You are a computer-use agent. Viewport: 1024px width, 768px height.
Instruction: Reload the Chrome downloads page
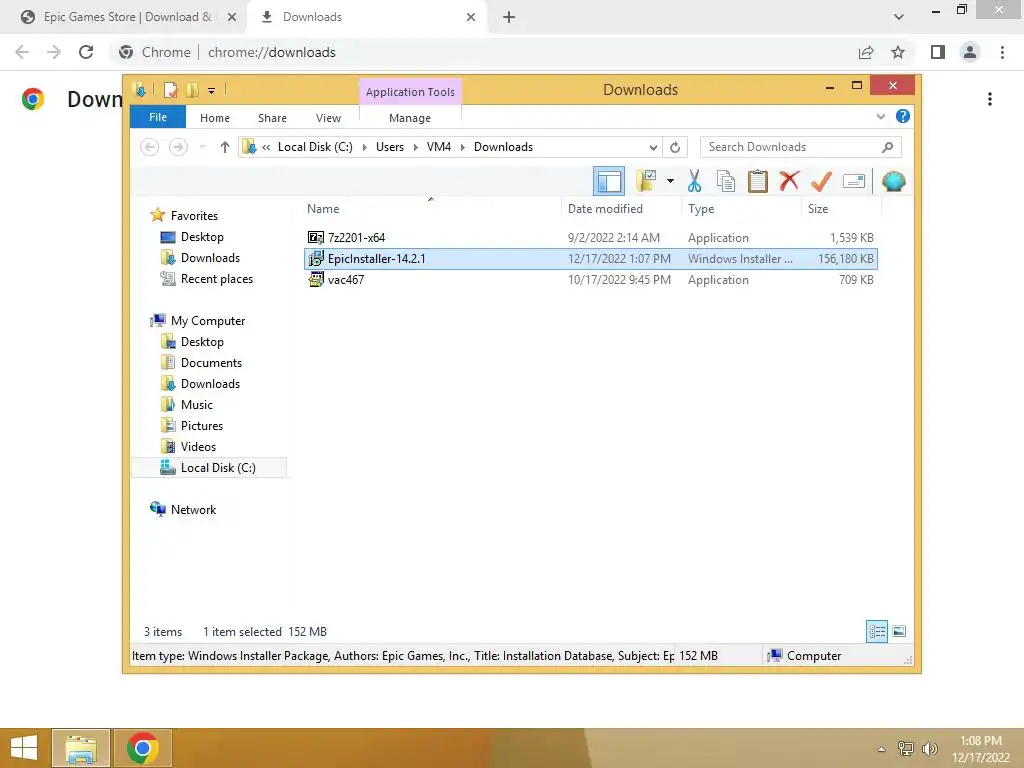coord(86,52)
